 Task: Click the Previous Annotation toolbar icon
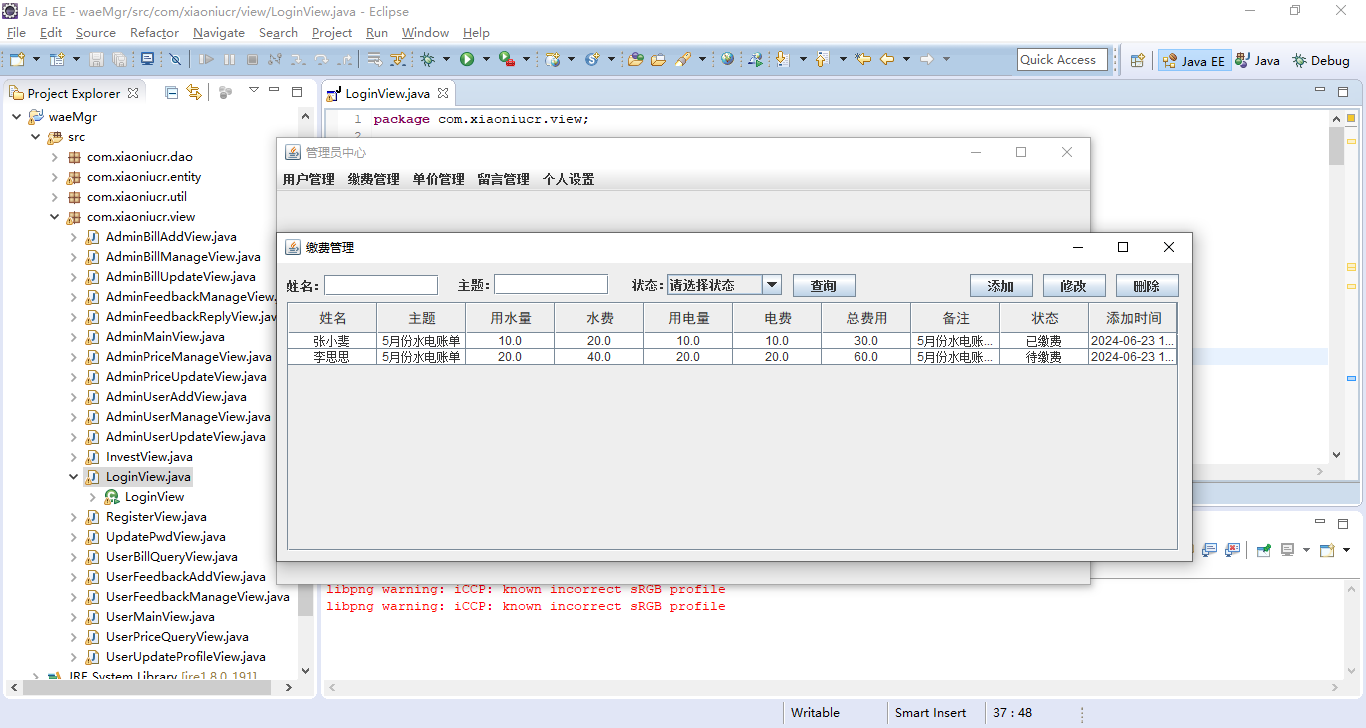point(823,60)
